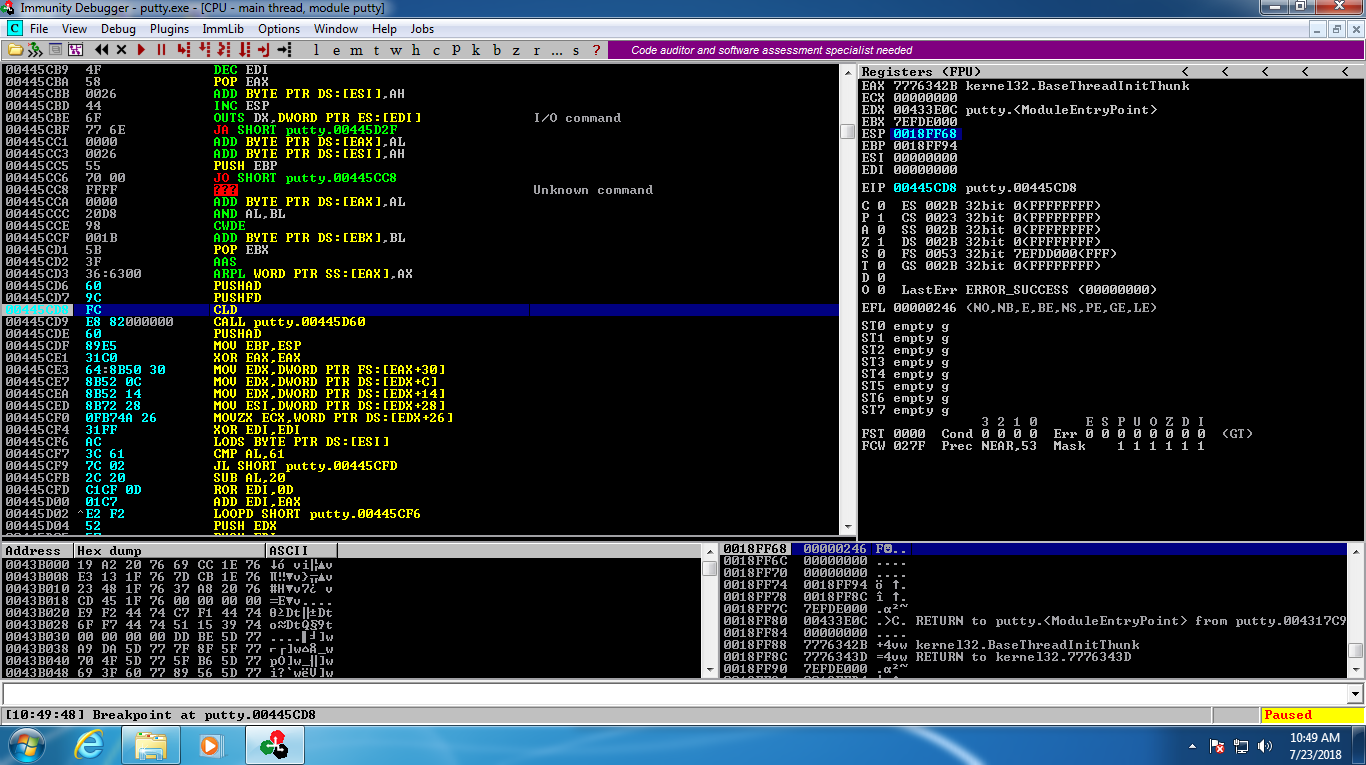The height and width of the screenshot is (765, 1366).
Task: Restart the program with the rewind icon
Action: (x=102, y=50)
